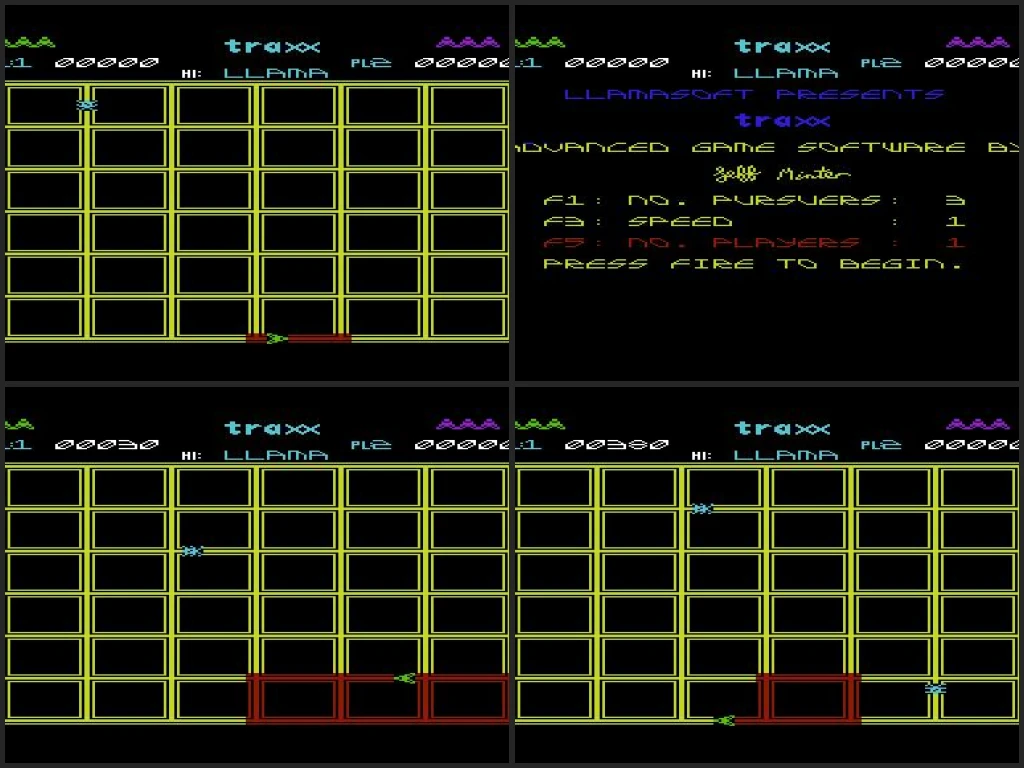1024x768 pixels.
Task: Click the blue pursuer in top-left screenshot
Action: pyautogui.click(x=87, y=105)
